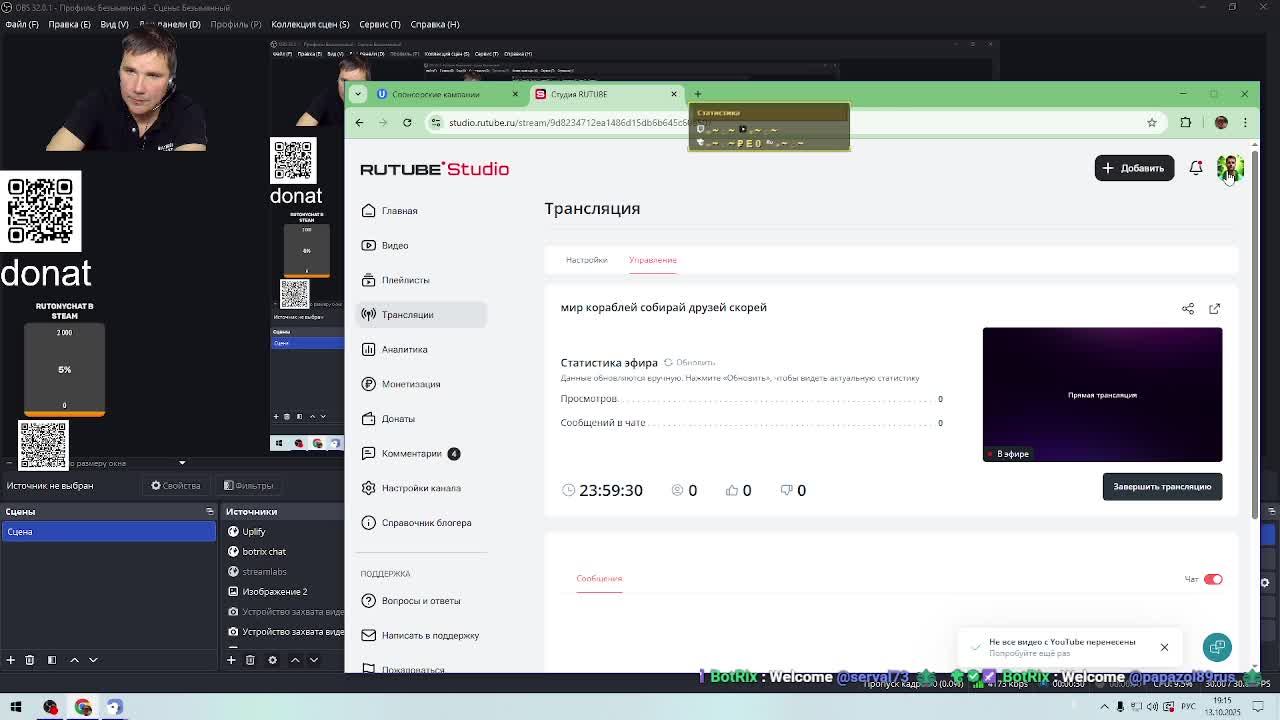
Task: Click the Свойства button in OBS
Action: pyautogui.click(x=176, y=486)
